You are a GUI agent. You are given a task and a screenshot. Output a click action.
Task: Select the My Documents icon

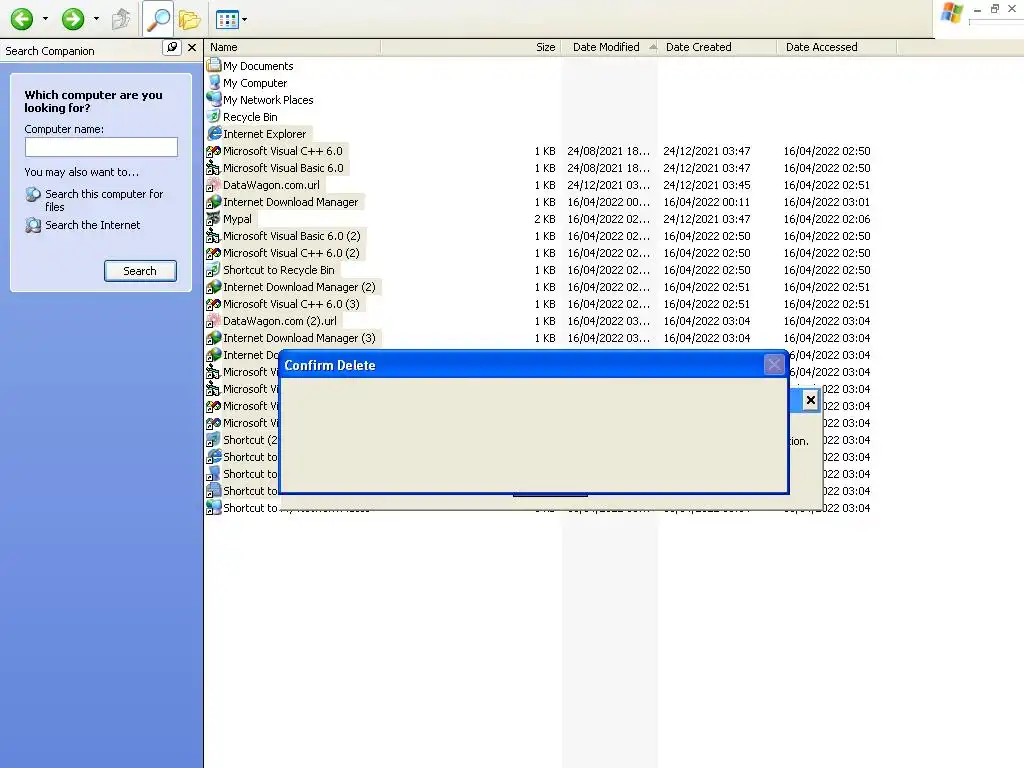point(214,65)
